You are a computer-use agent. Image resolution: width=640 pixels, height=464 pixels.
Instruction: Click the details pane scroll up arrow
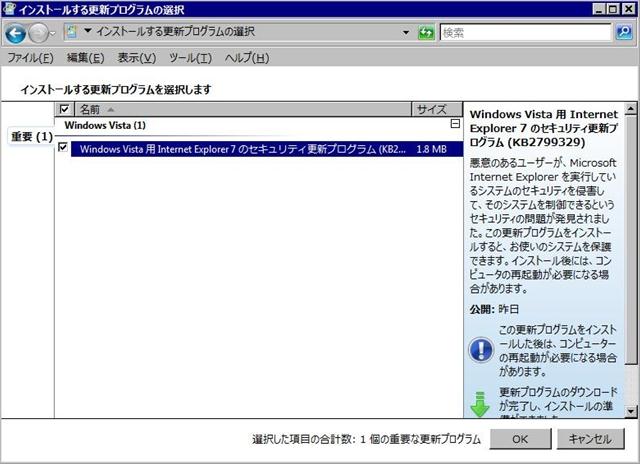pyautogui.click(x=631, y=109)
